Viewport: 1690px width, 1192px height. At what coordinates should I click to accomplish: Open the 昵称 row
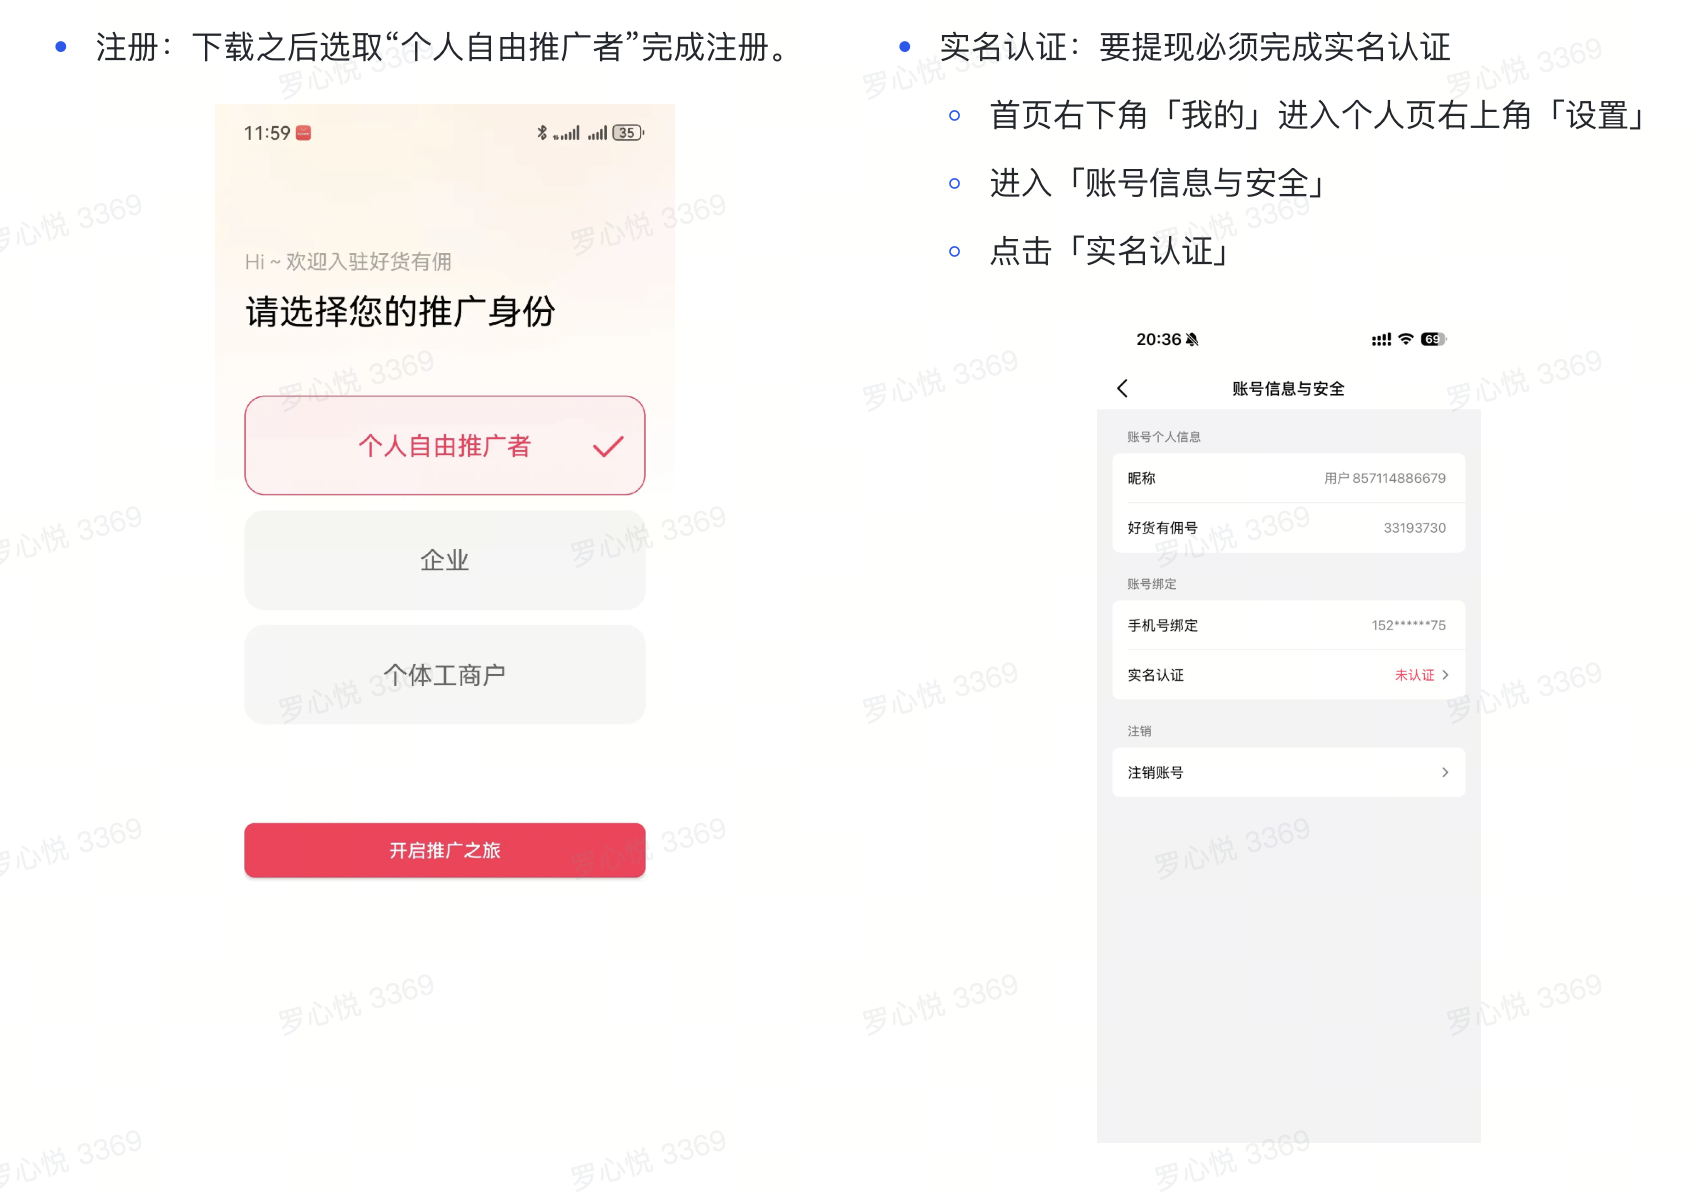point(1287,478)
